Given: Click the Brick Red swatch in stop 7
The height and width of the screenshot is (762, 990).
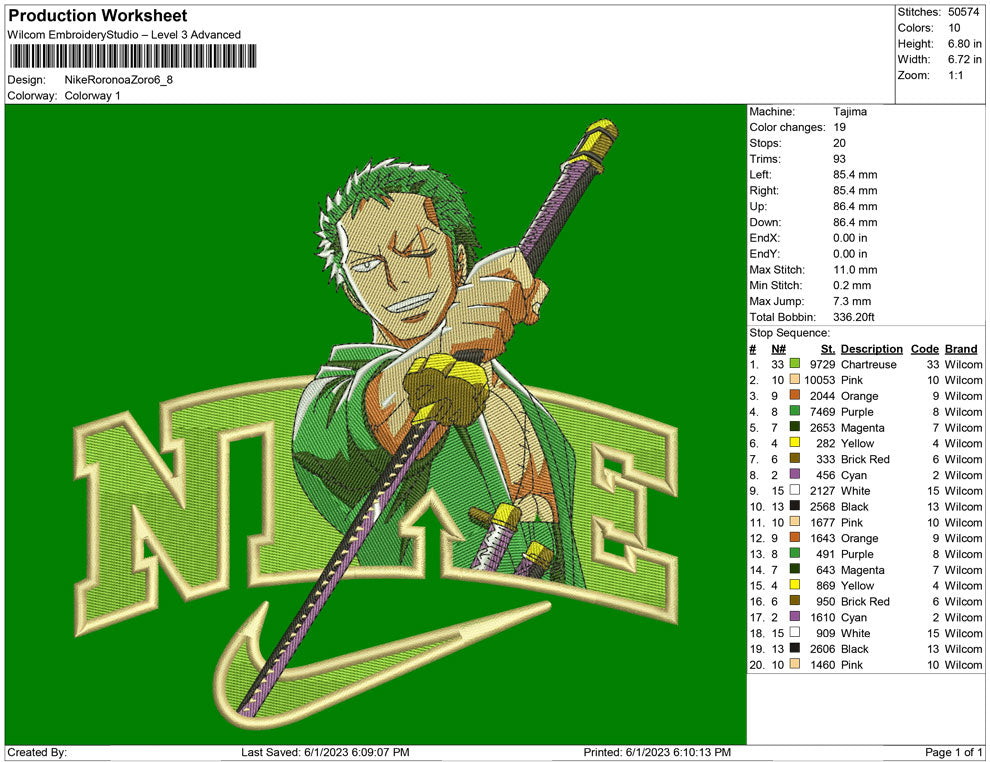Looking at the screenshot, I should coord(794,459).
